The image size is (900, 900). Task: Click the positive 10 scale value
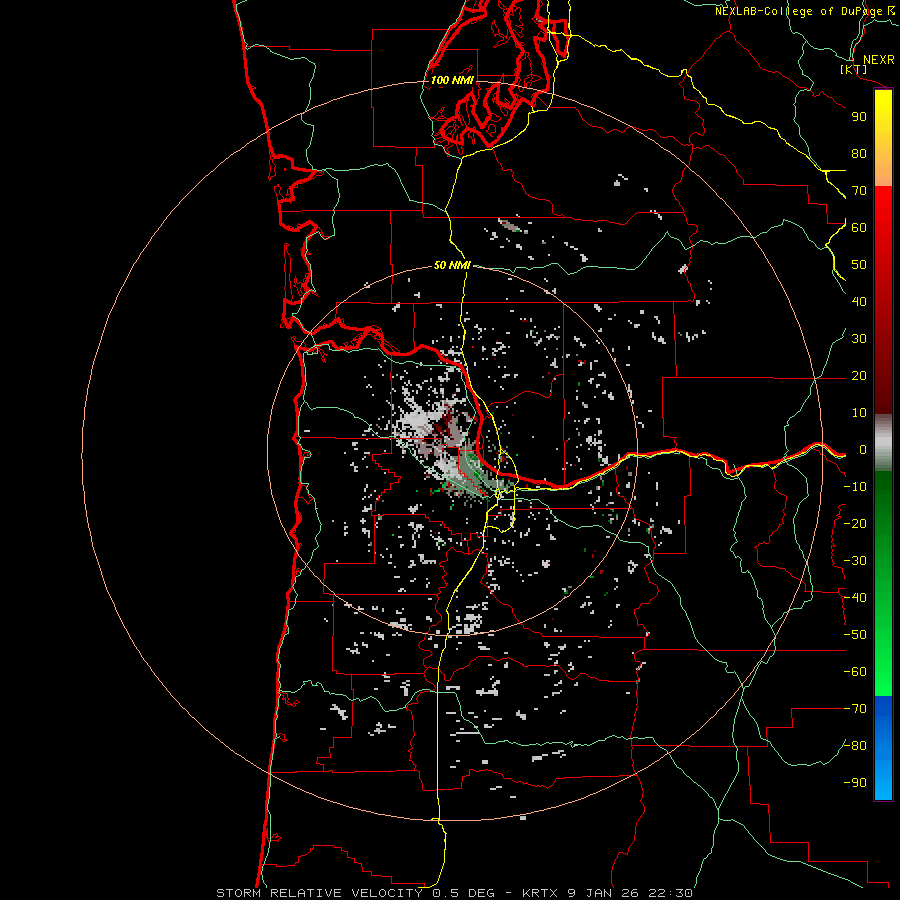(859, 413)
